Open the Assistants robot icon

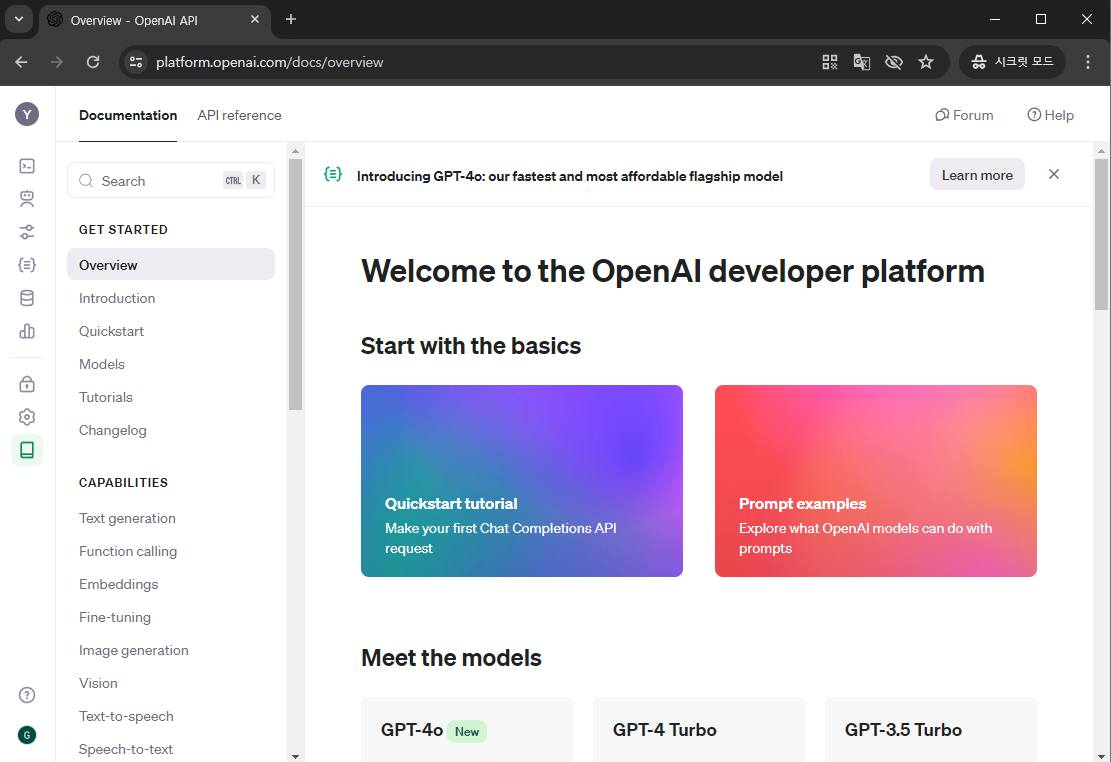click(27, 199)
